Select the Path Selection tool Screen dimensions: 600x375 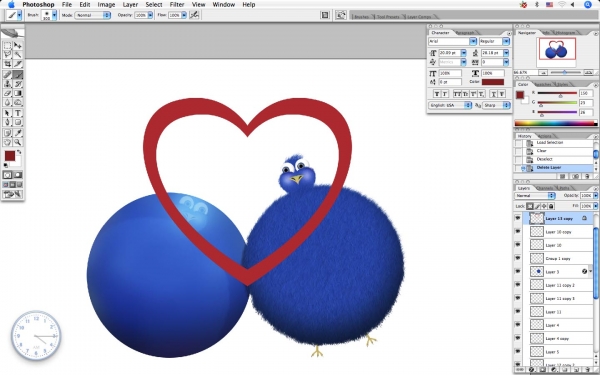[7, 113]
